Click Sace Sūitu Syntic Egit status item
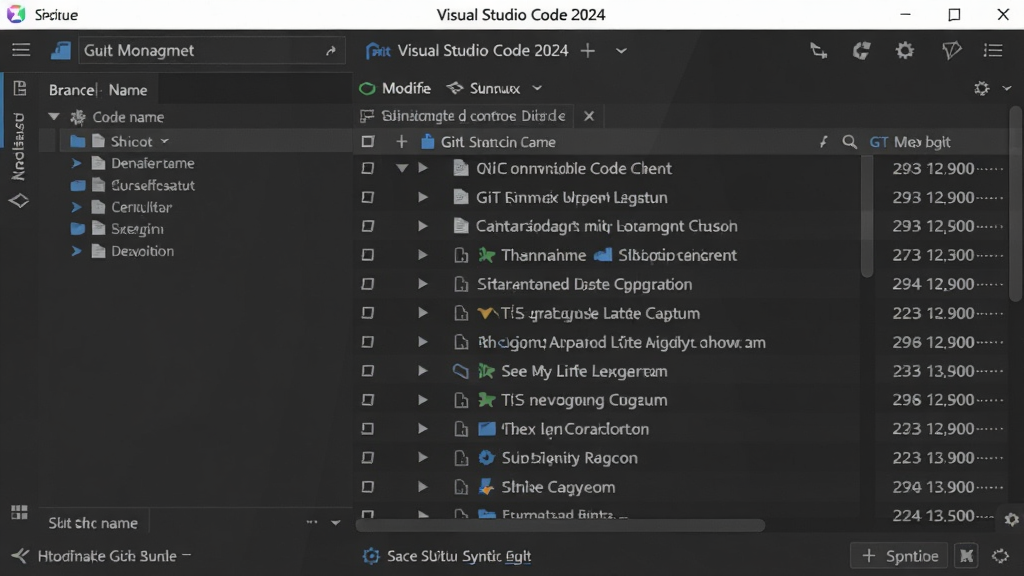The image size is (1024, 576). (x=447, y=556)
